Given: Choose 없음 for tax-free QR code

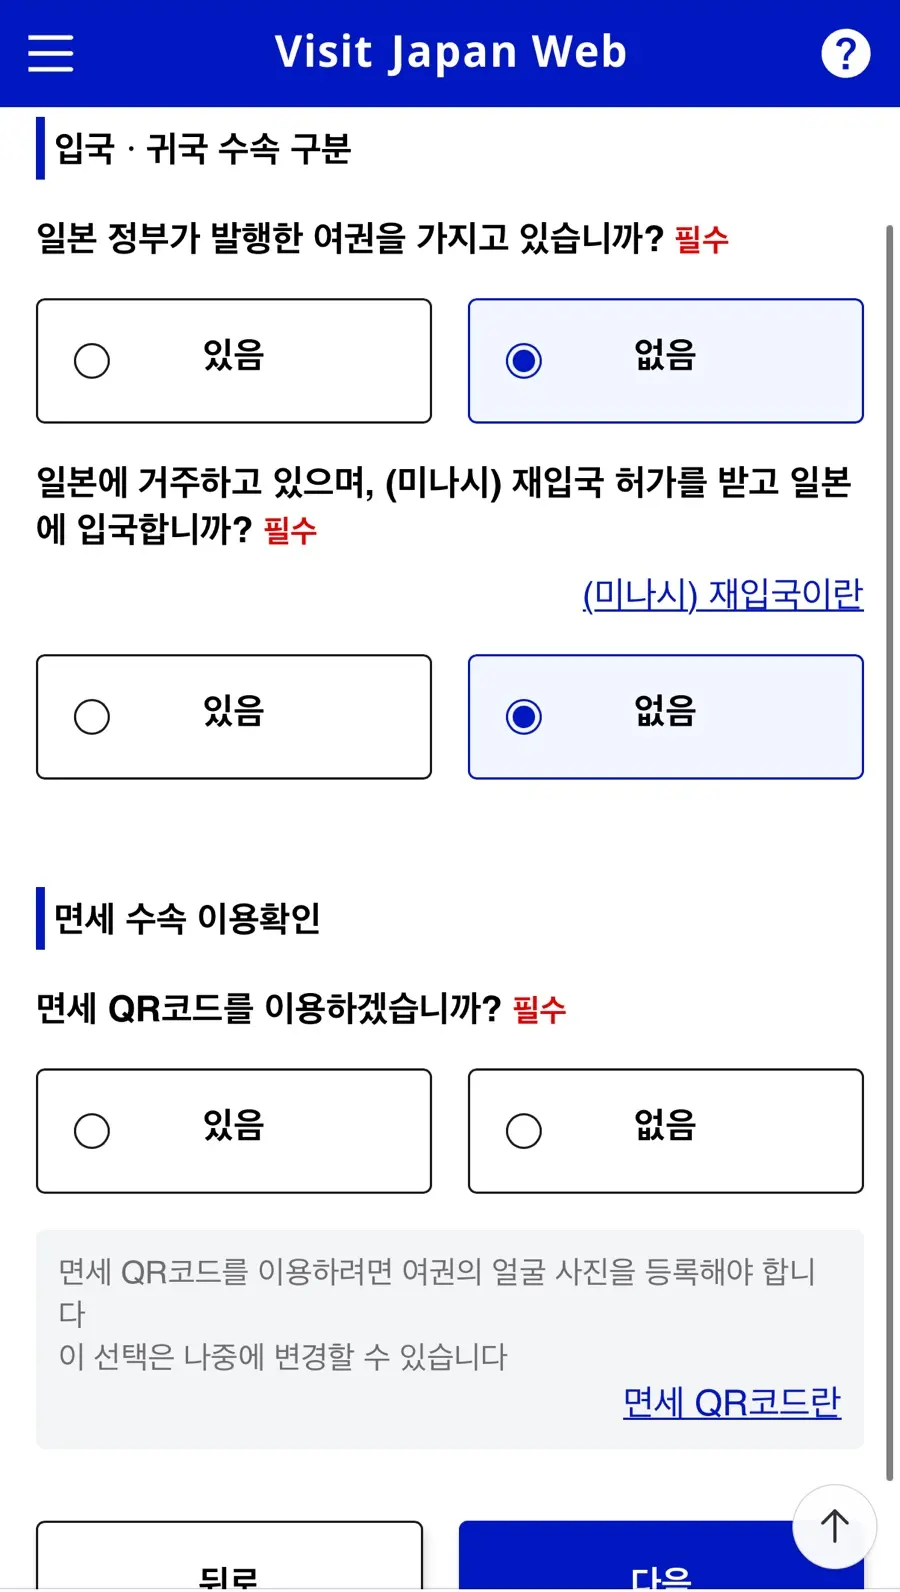Looking at the screenshot, I should pos(666,1131).
